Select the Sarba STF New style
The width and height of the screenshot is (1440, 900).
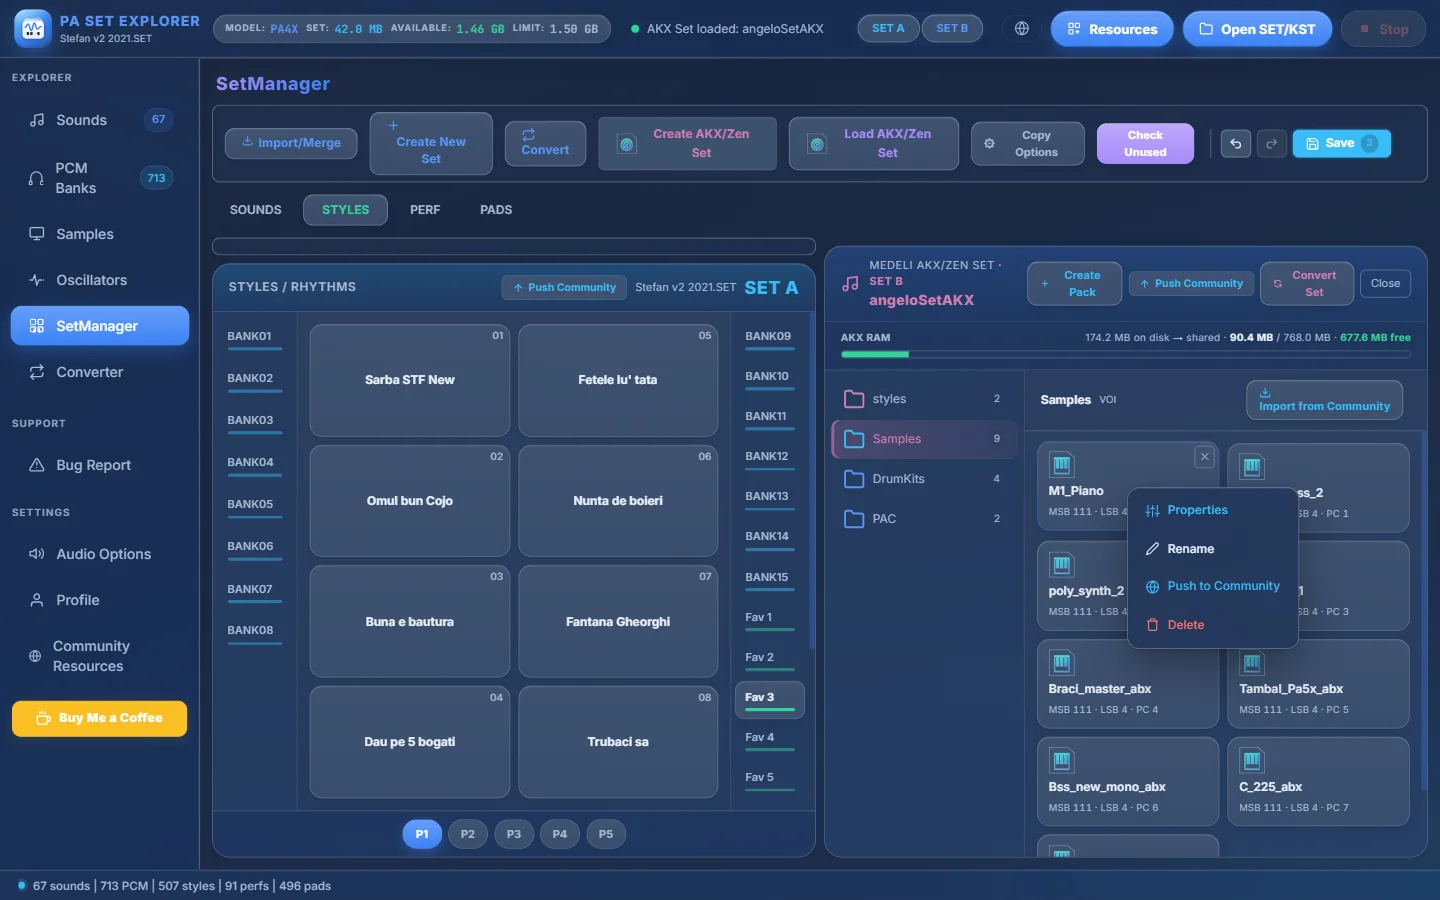click(x=410, y=380)
